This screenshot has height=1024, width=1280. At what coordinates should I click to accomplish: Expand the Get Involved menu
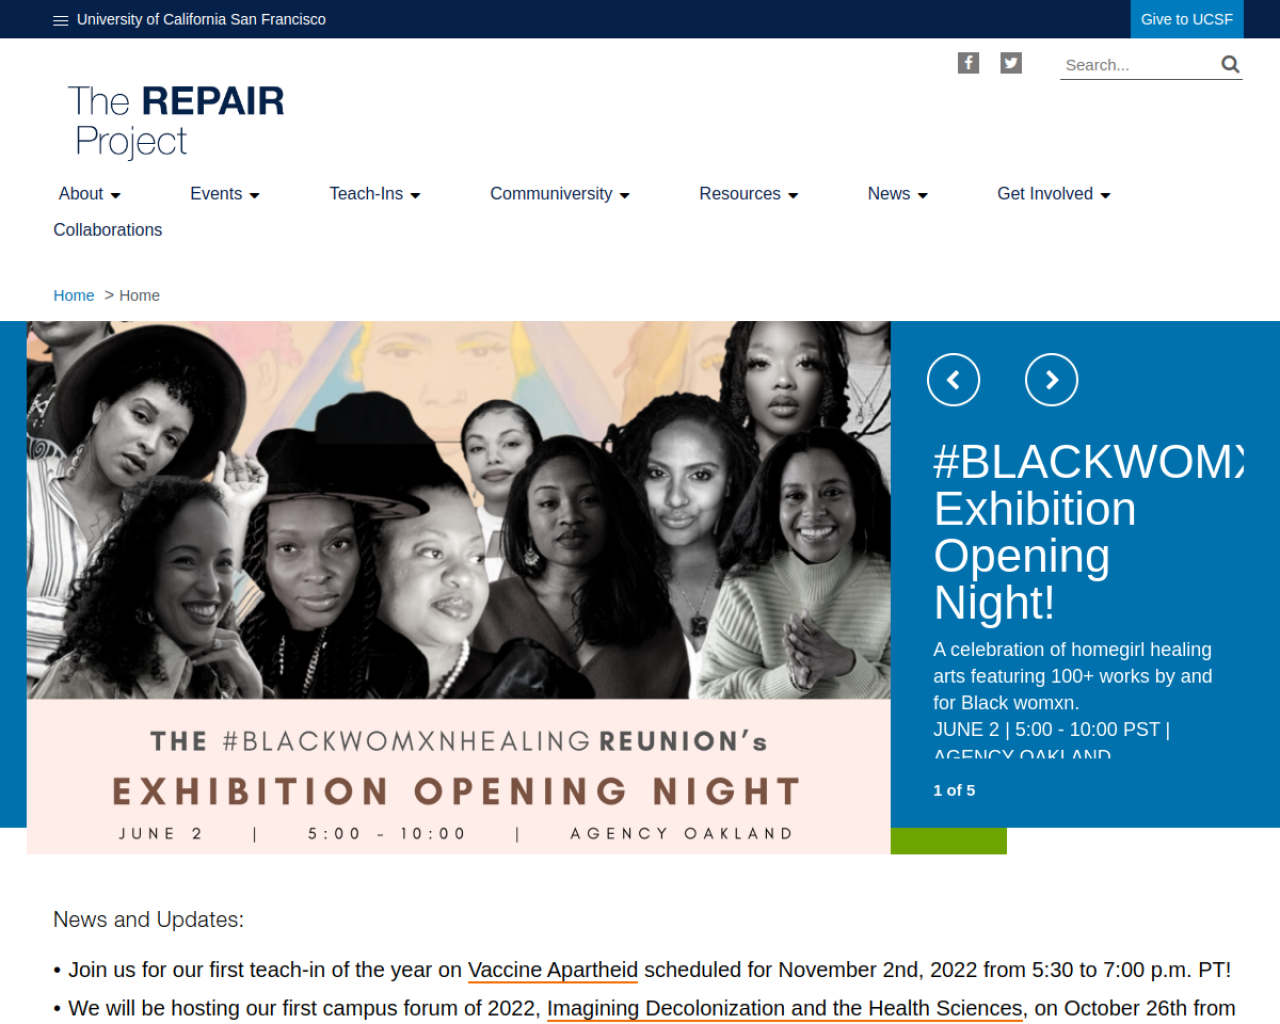point(1054,194)
